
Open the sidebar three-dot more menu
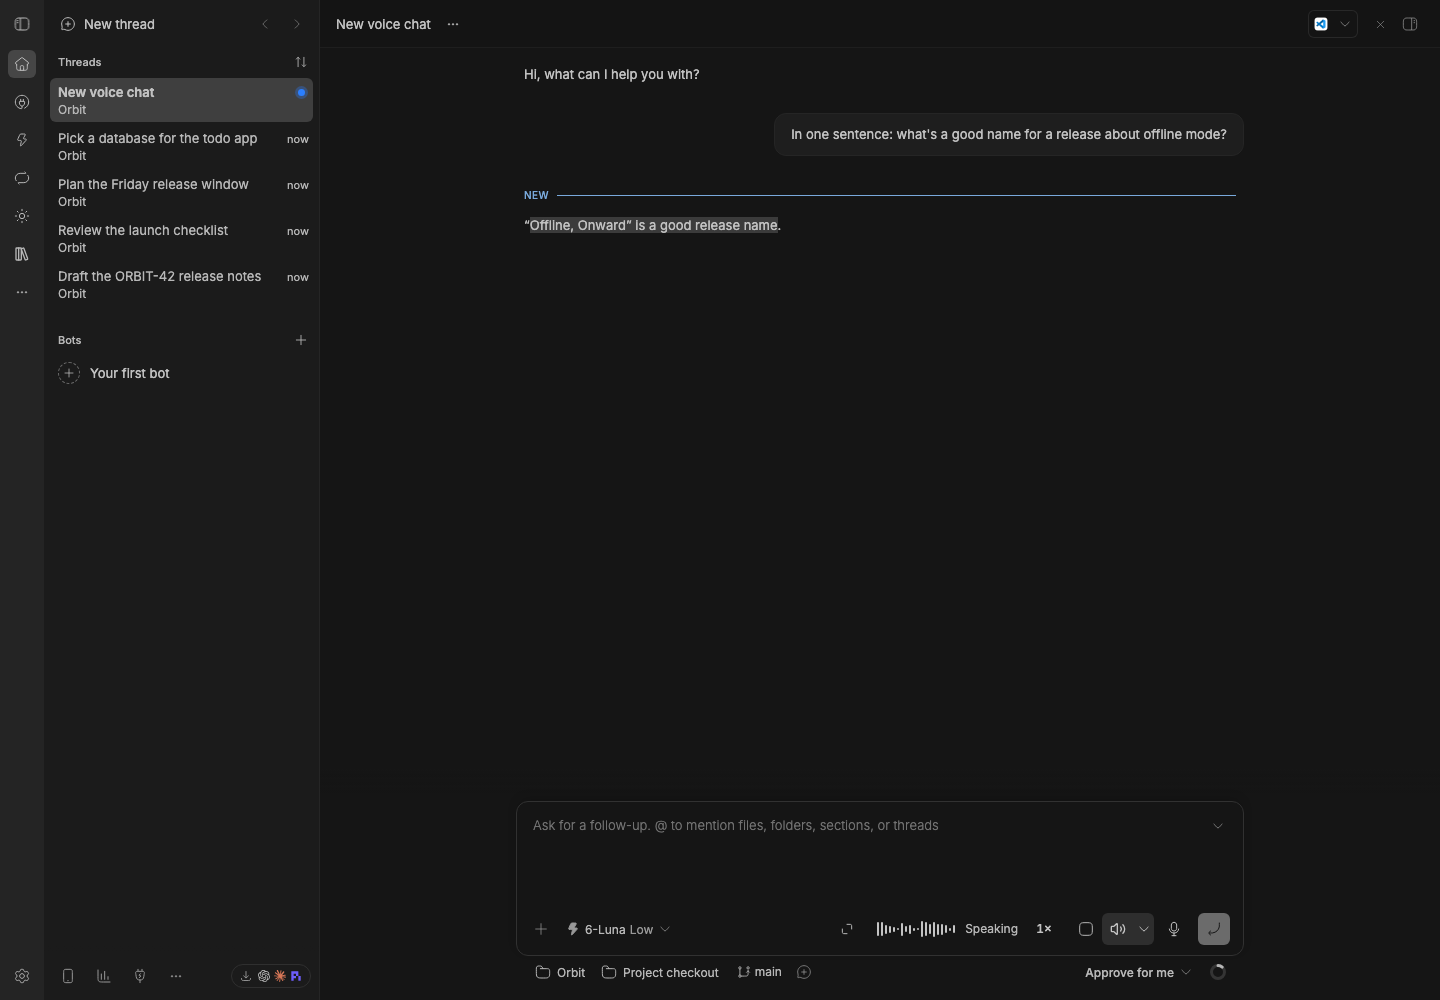pyautogui.click(x=22, y=292)
